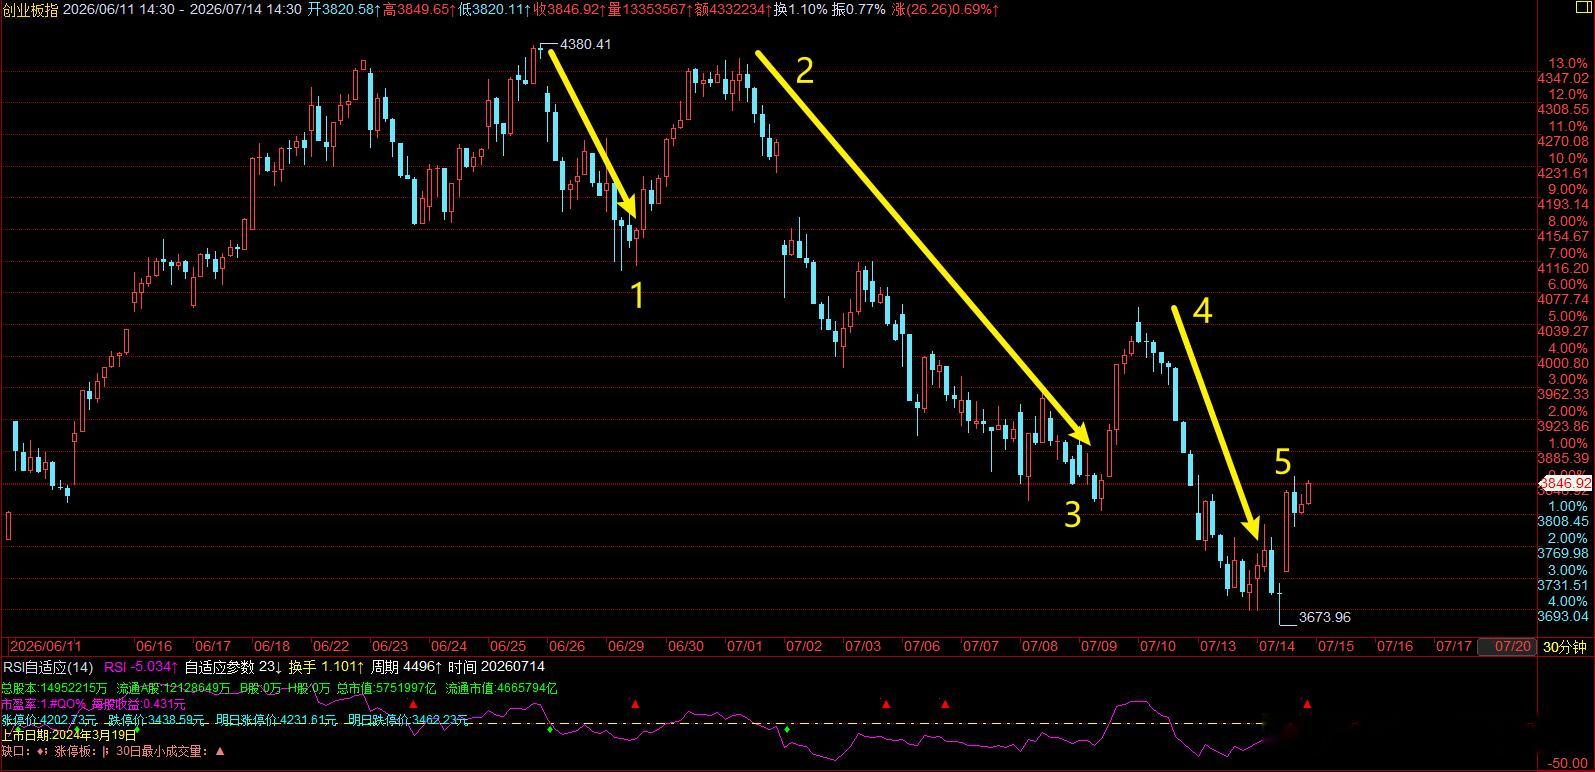Click the 06/29 date axis label
1595x772 pixels.
[x=626, y=647]
